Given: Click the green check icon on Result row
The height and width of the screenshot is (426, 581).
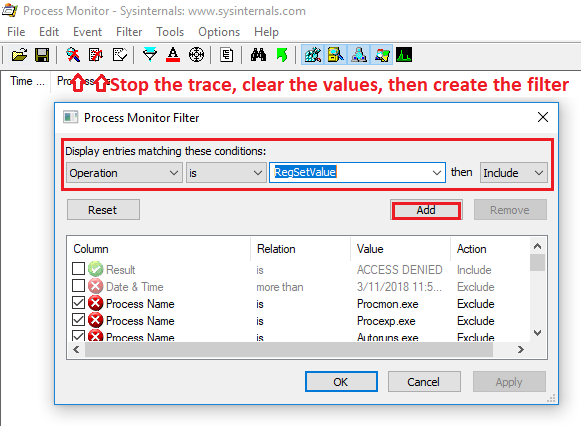Looking at the screenshot, I should point(96,269).
